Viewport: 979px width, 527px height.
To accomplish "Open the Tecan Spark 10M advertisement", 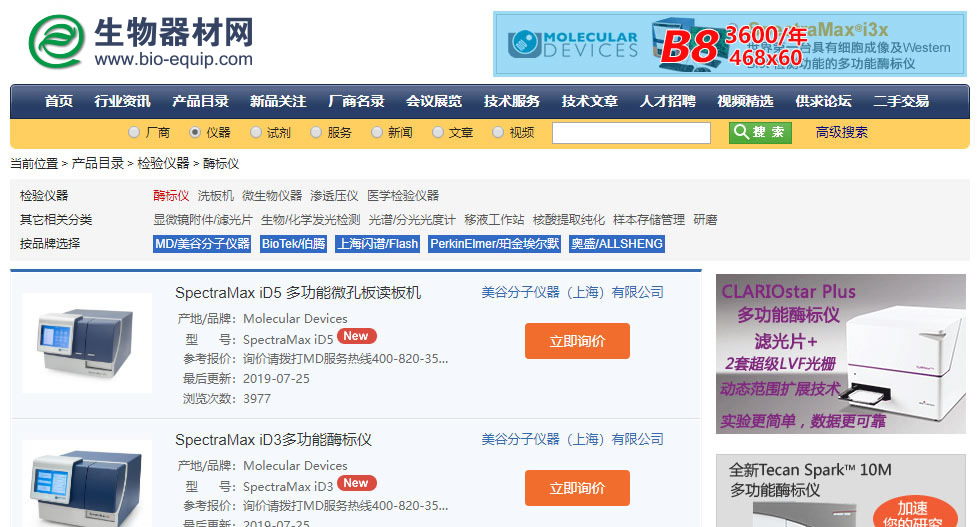I will click(x=842, y=491).
